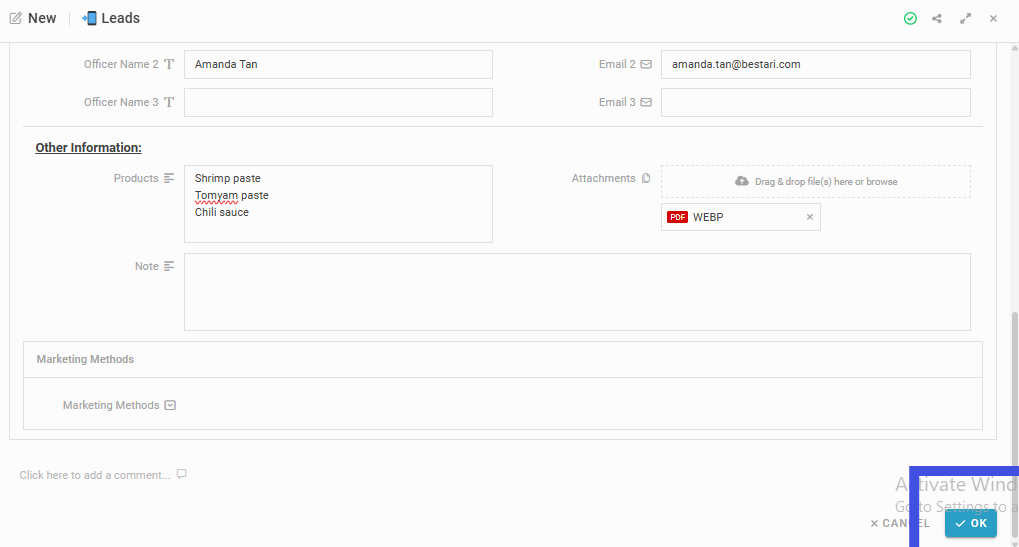Click the Note multiline icon
This screenshot has height=547, width=1019.
(169, 266)
